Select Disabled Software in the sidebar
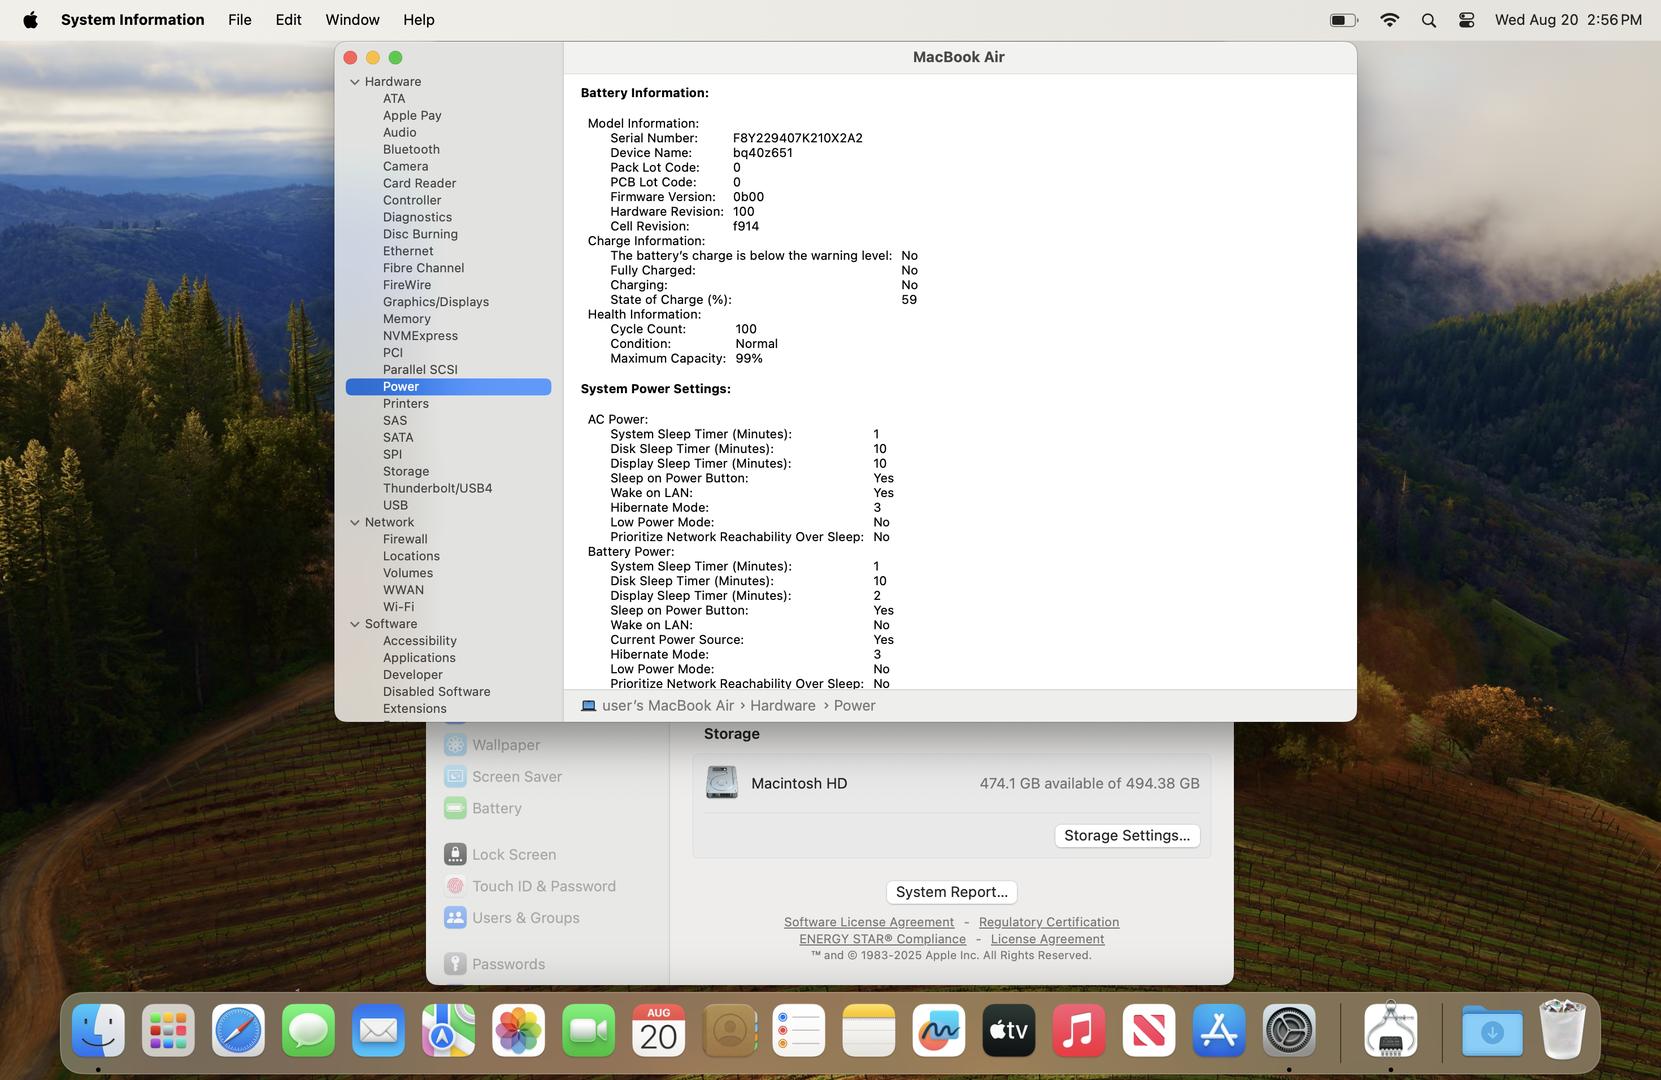This screenshot has width=1661, height=1080. pyautogui.click(x=436, y=692)
